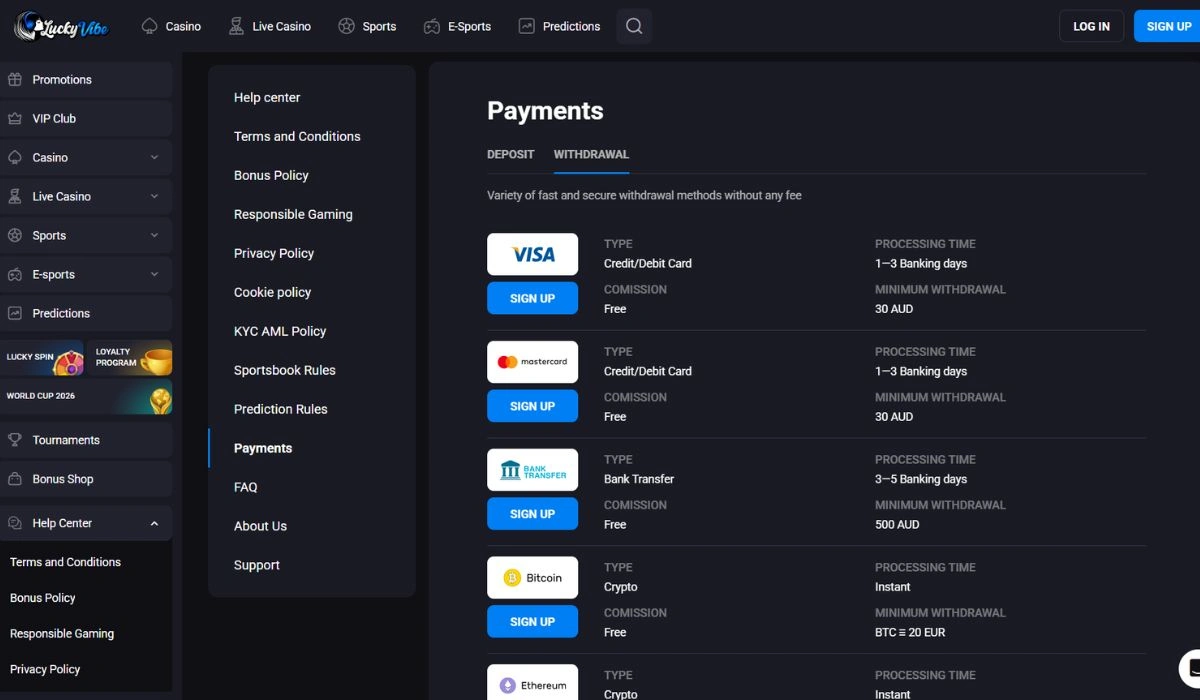This screenshot has height=700, width=1200.
Task: Click the Promotions gift icon in sidebar
Action: (x=15, y=79)
